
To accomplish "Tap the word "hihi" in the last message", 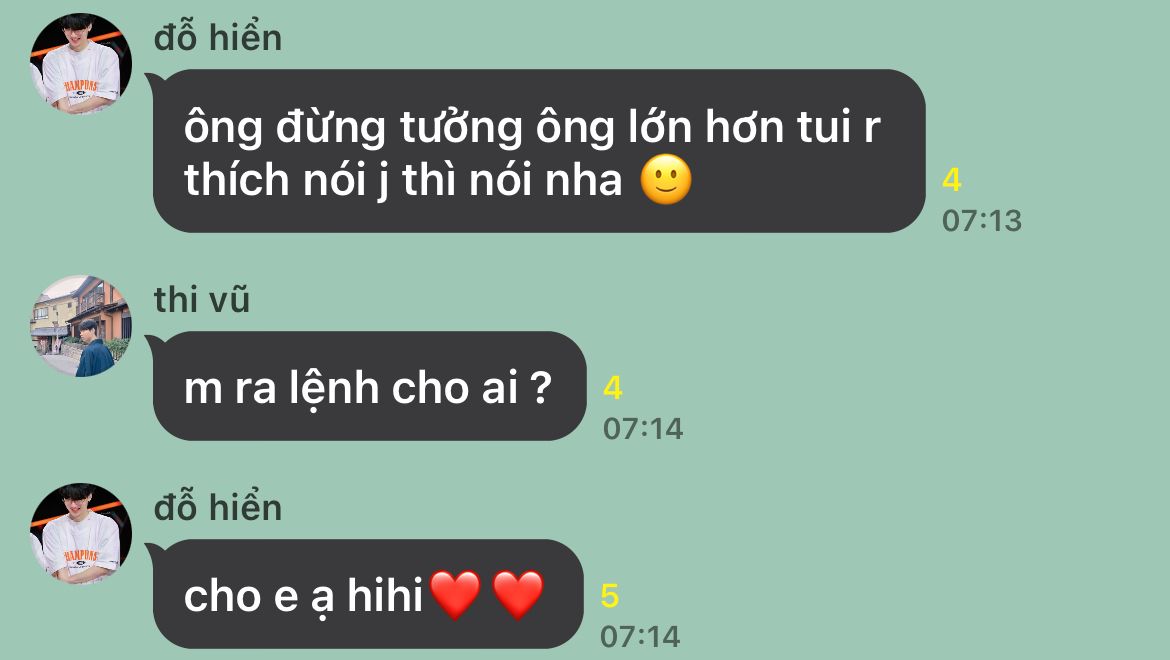I will [x=385, y=595].
